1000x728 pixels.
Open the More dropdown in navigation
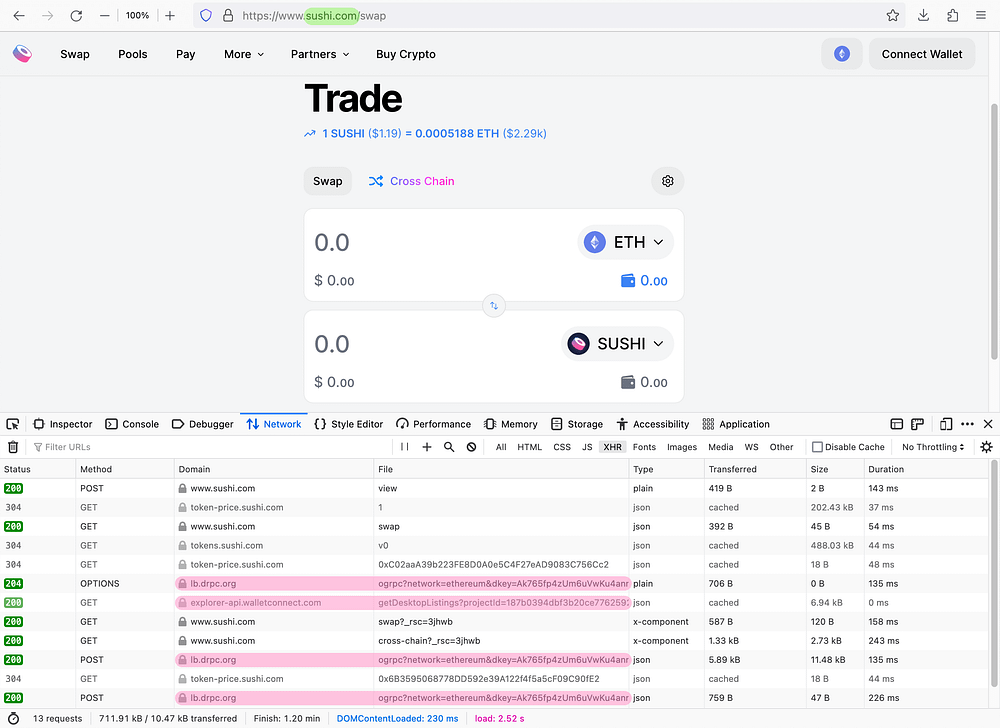click(x=244, y=54)
